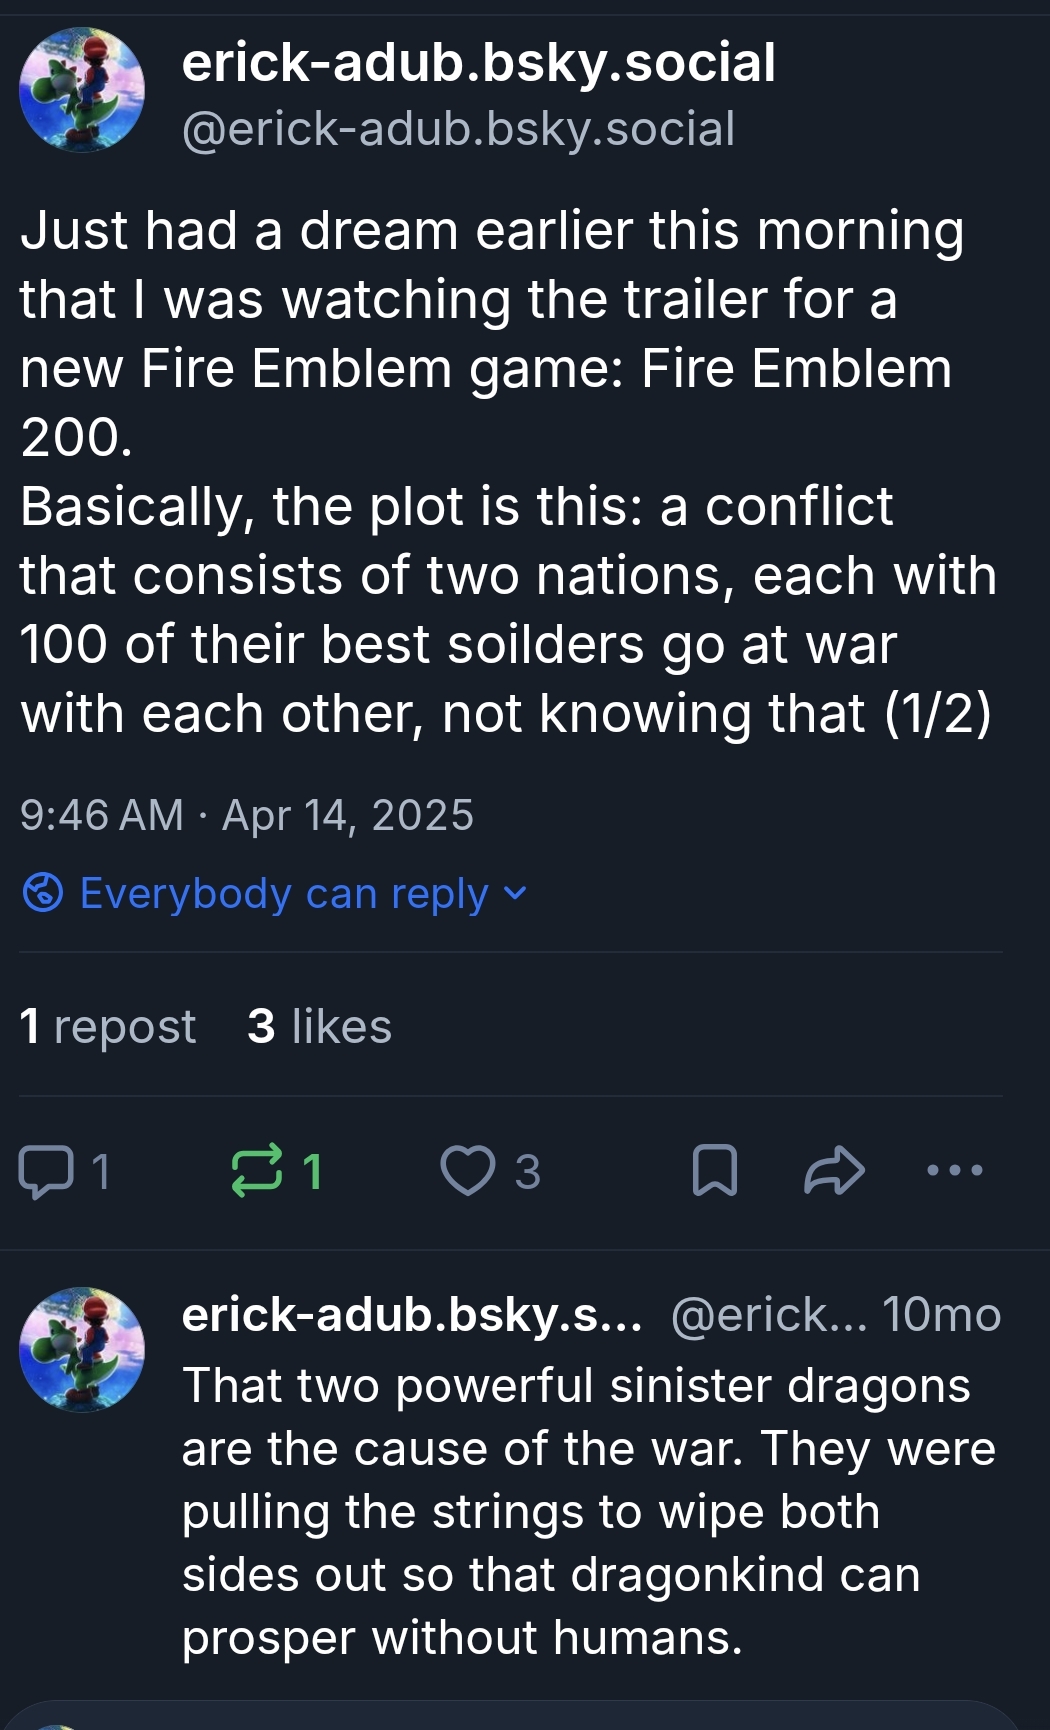Open the reply author's Yoshi avatar
Screen dimensions: 1050x1730
[x=82, y=1350]
